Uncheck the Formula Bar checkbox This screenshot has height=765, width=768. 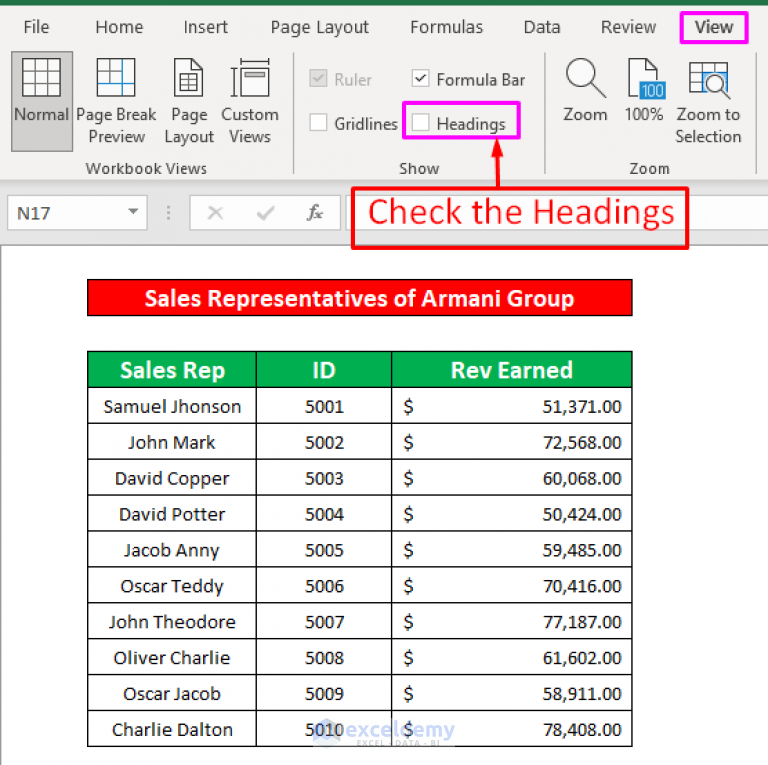(420, 78)
